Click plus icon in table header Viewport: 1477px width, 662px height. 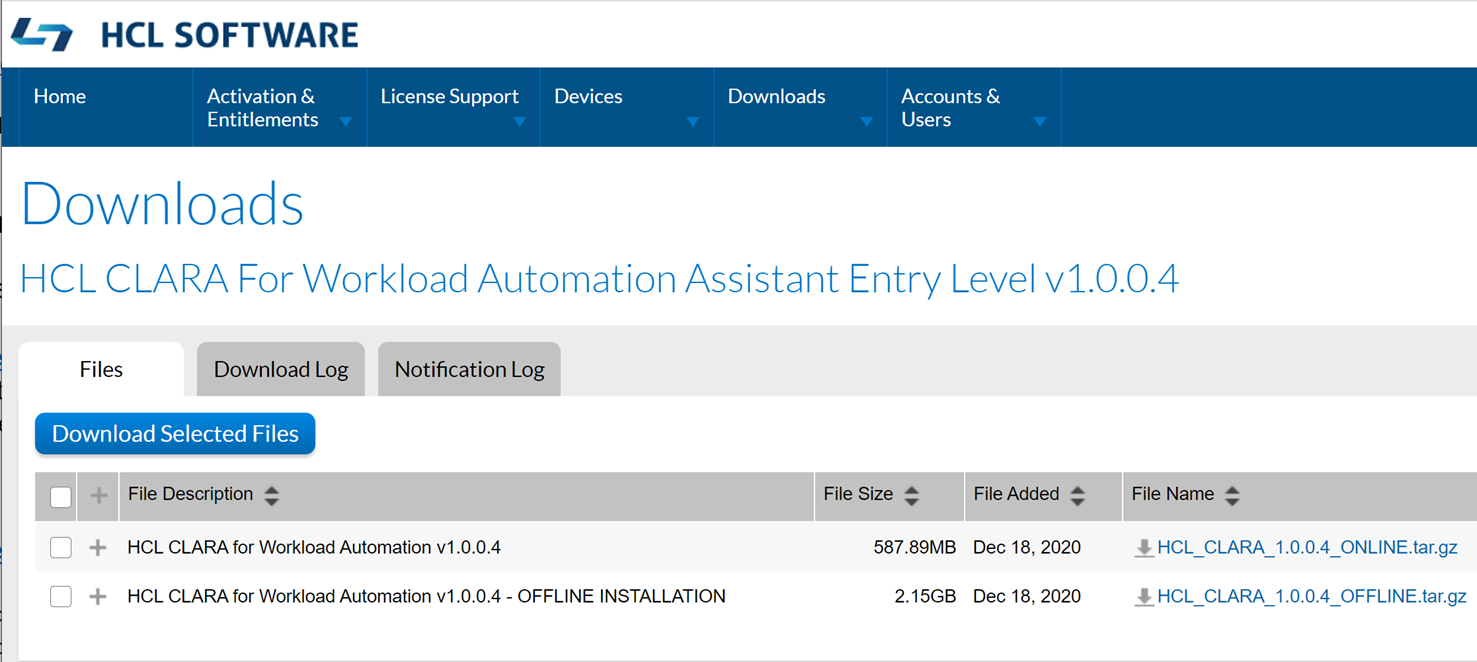click(98, 495)
